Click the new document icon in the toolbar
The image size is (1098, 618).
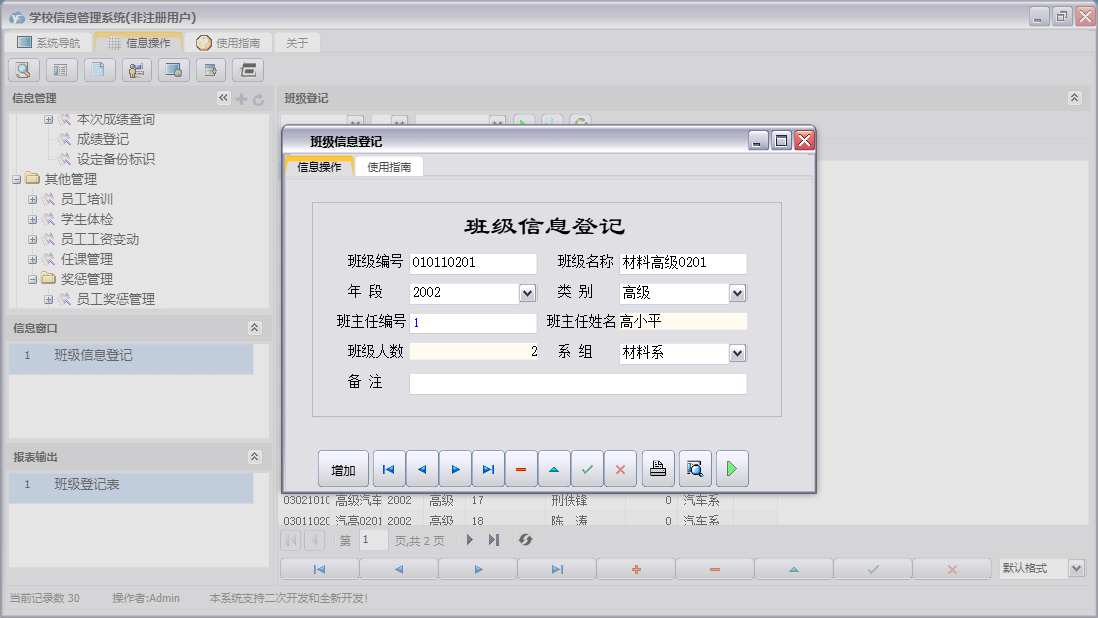(x=98, y=70)
